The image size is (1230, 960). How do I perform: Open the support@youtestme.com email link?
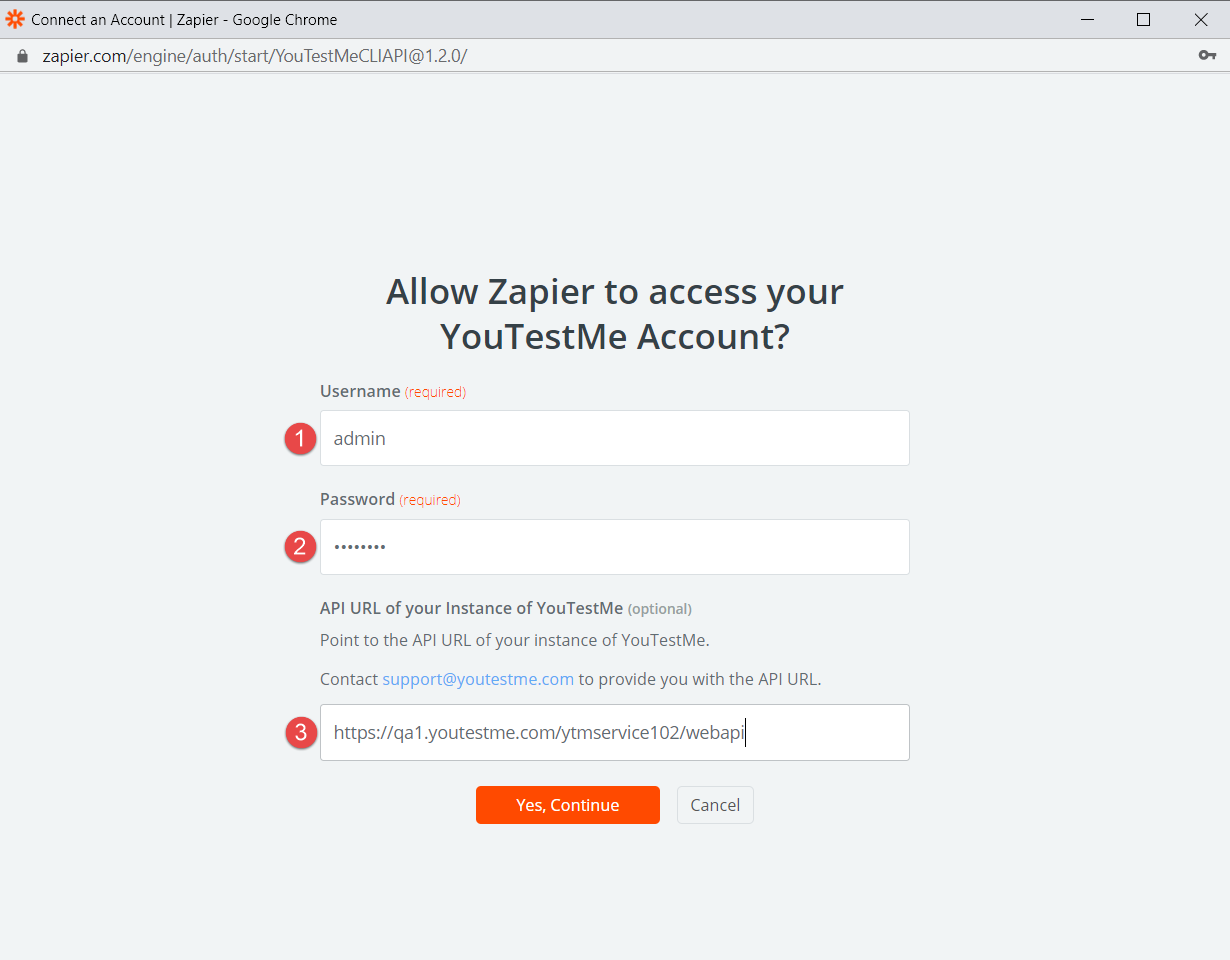[x=478, y=679]
